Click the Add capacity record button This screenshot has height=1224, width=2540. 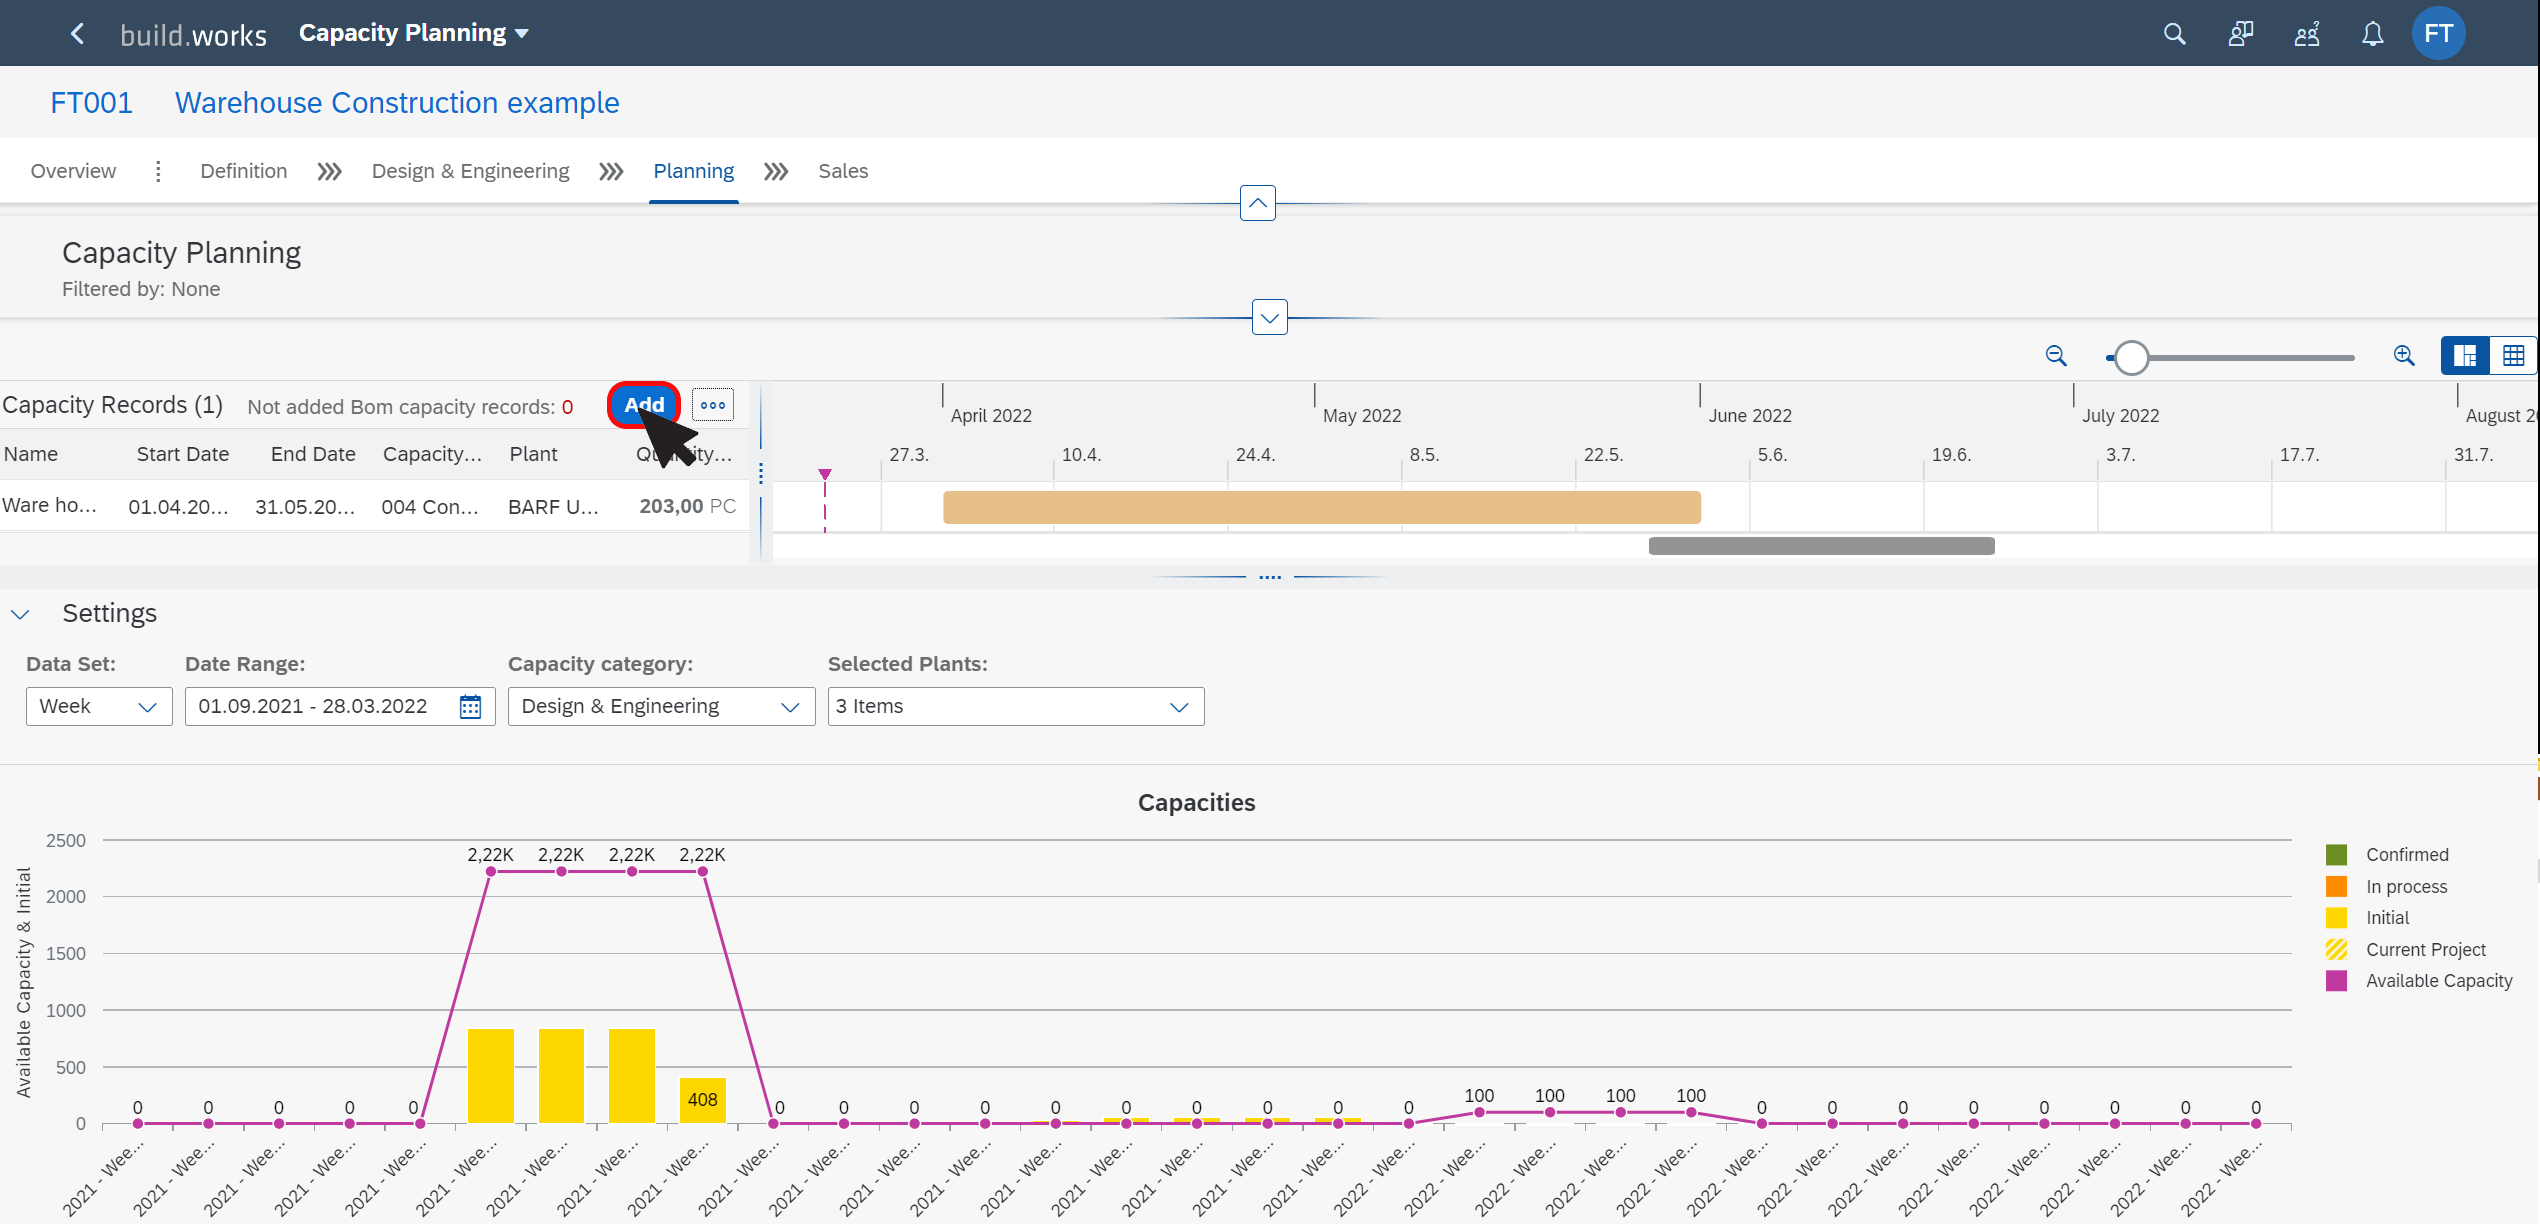click(643, 405)
